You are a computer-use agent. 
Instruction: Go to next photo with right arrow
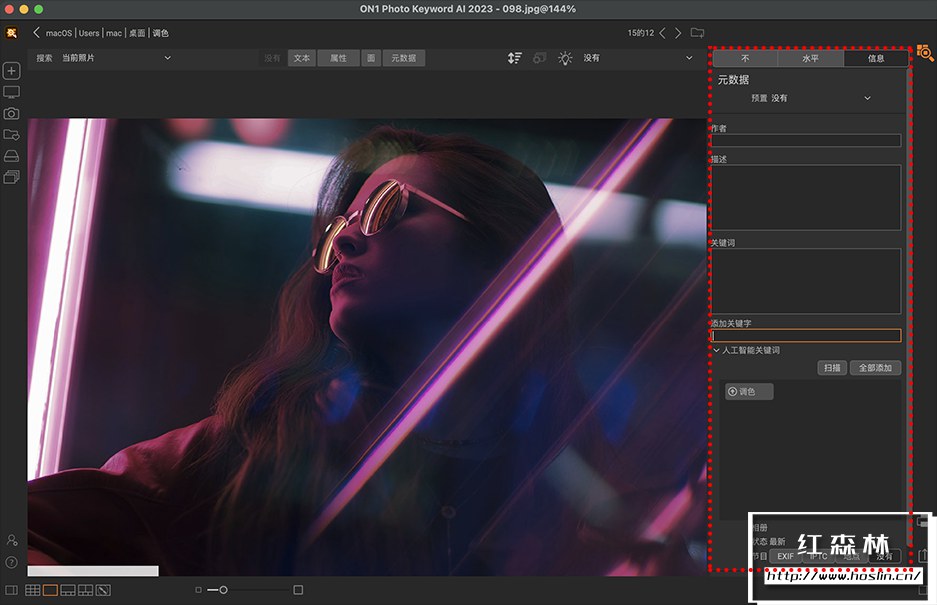click(x=678, y=33)
